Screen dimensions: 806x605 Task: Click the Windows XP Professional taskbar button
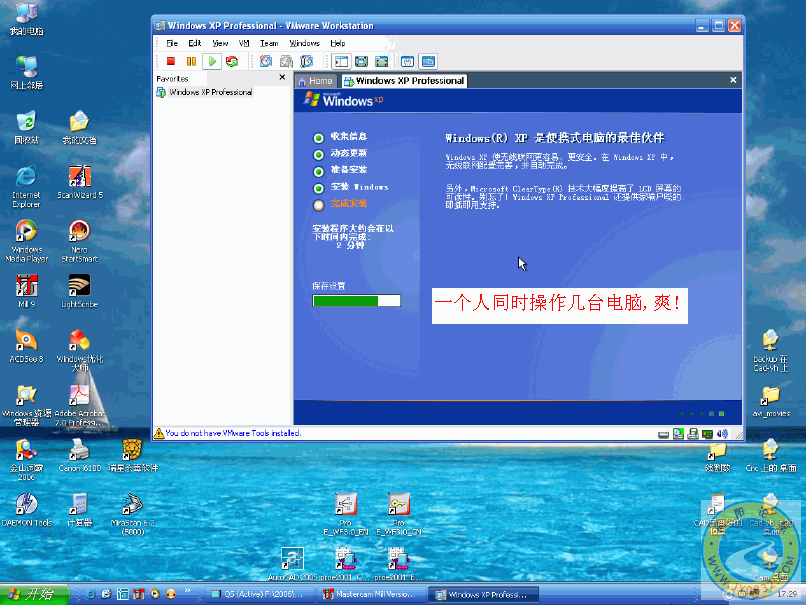coord(482,595)
